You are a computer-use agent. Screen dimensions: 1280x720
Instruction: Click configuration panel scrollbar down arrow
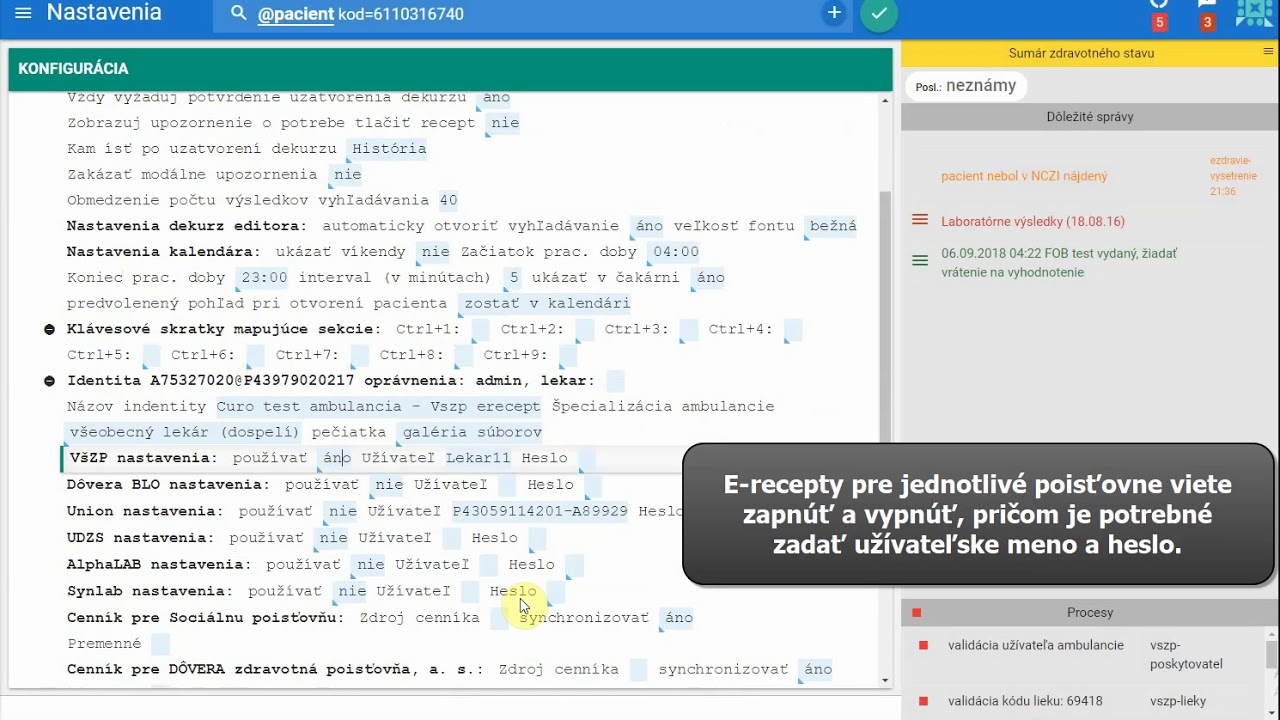point(885,680)
